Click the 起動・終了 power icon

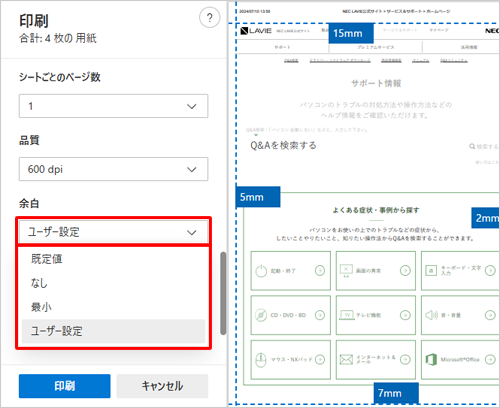(261, 271)
